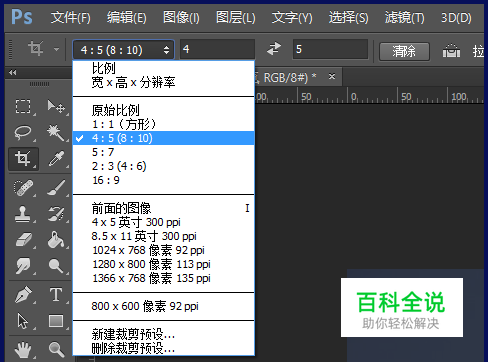Select the History Brush tool
Image resolution: width=488 pixels, height=362 pixels.
click(x=56, y=214)
